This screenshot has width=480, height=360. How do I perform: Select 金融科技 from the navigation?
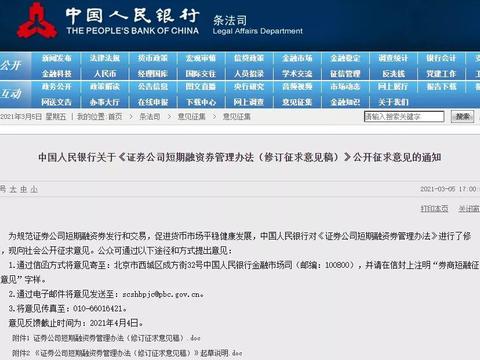point(57,74)
